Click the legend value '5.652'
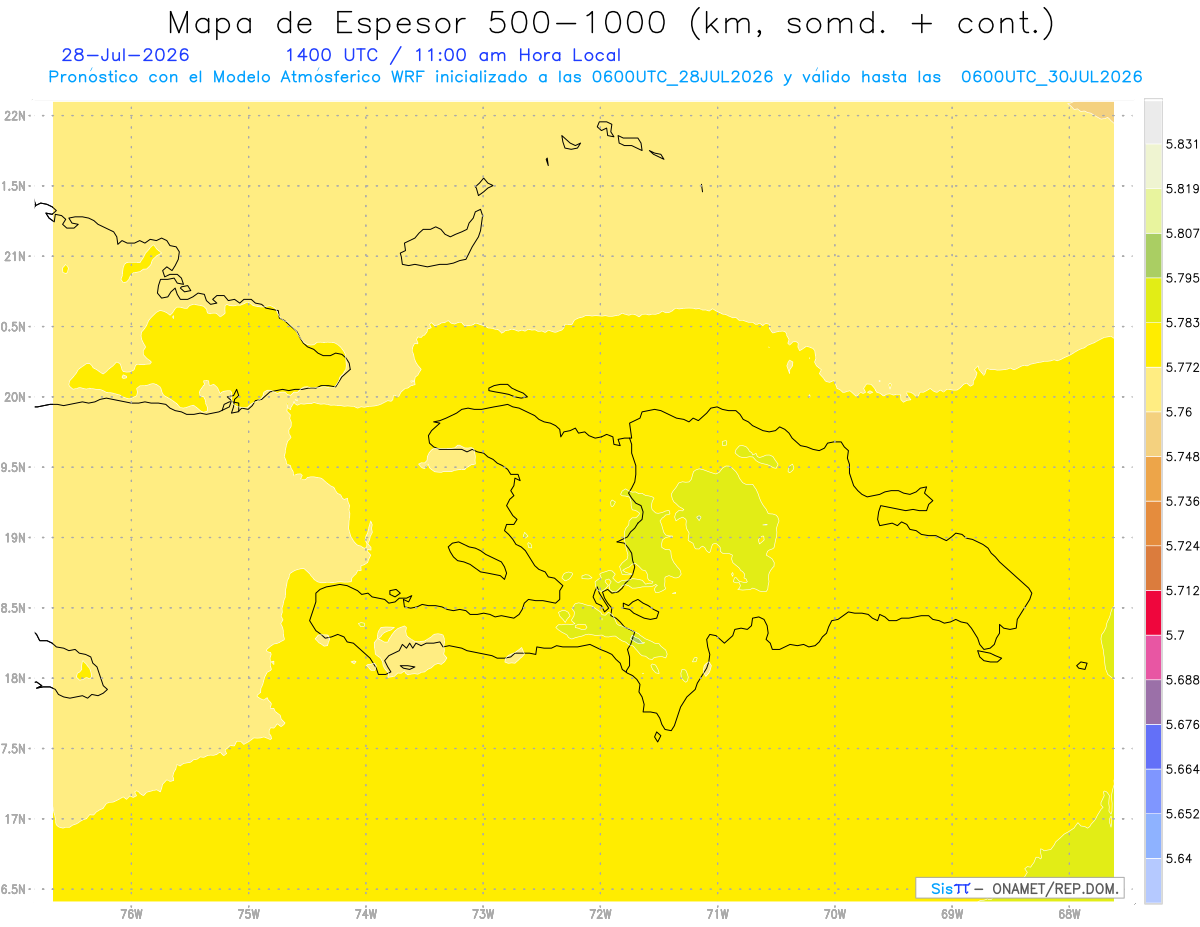This screenshot has height=927, width=1200. [1183, 813]
